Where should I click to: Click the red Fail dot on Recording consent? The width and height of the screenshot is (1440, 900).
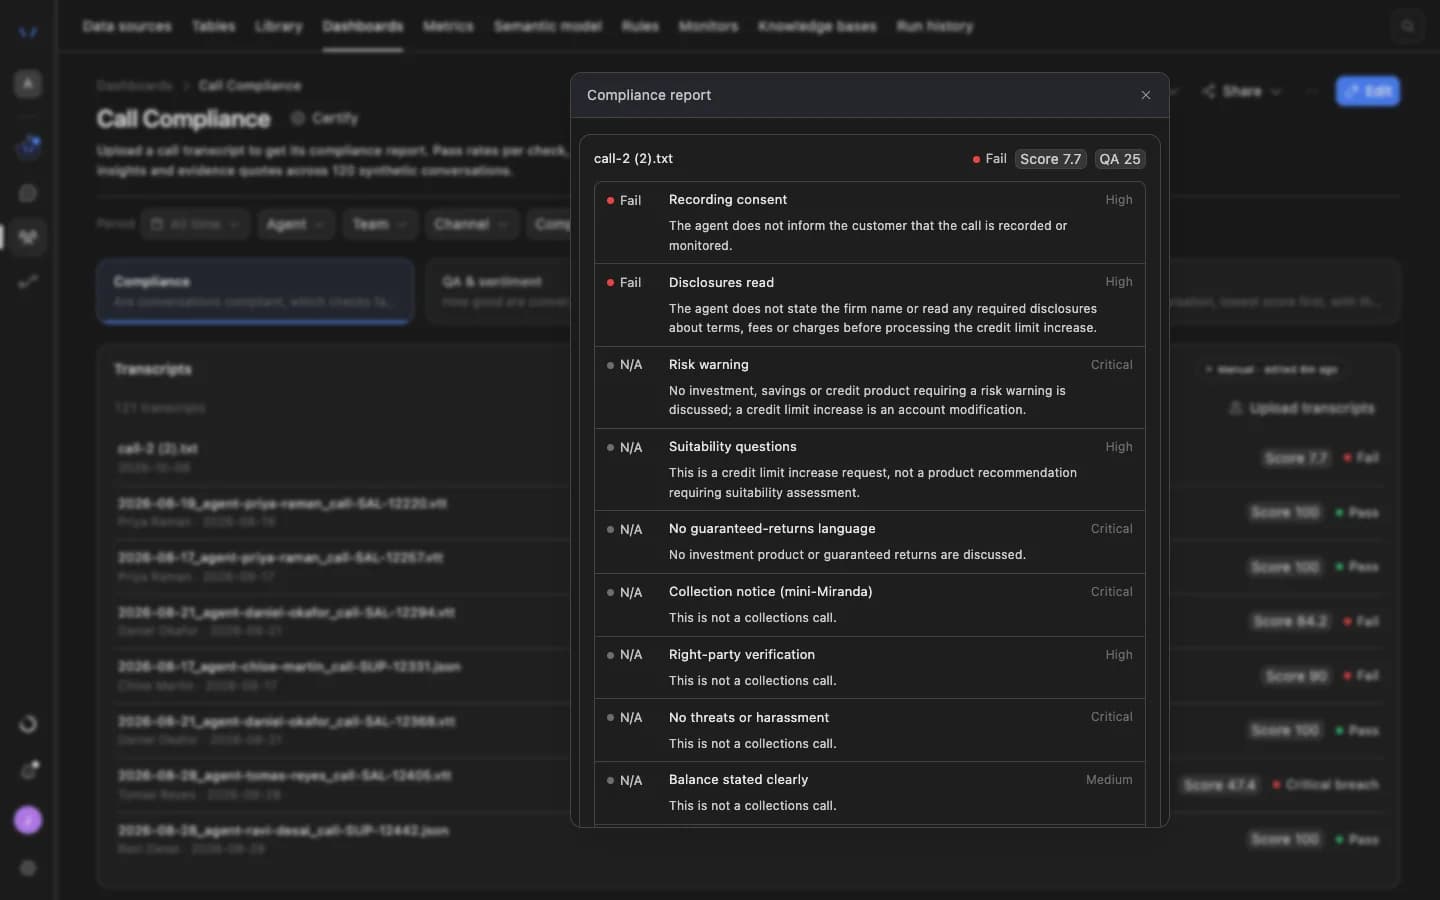610,200
